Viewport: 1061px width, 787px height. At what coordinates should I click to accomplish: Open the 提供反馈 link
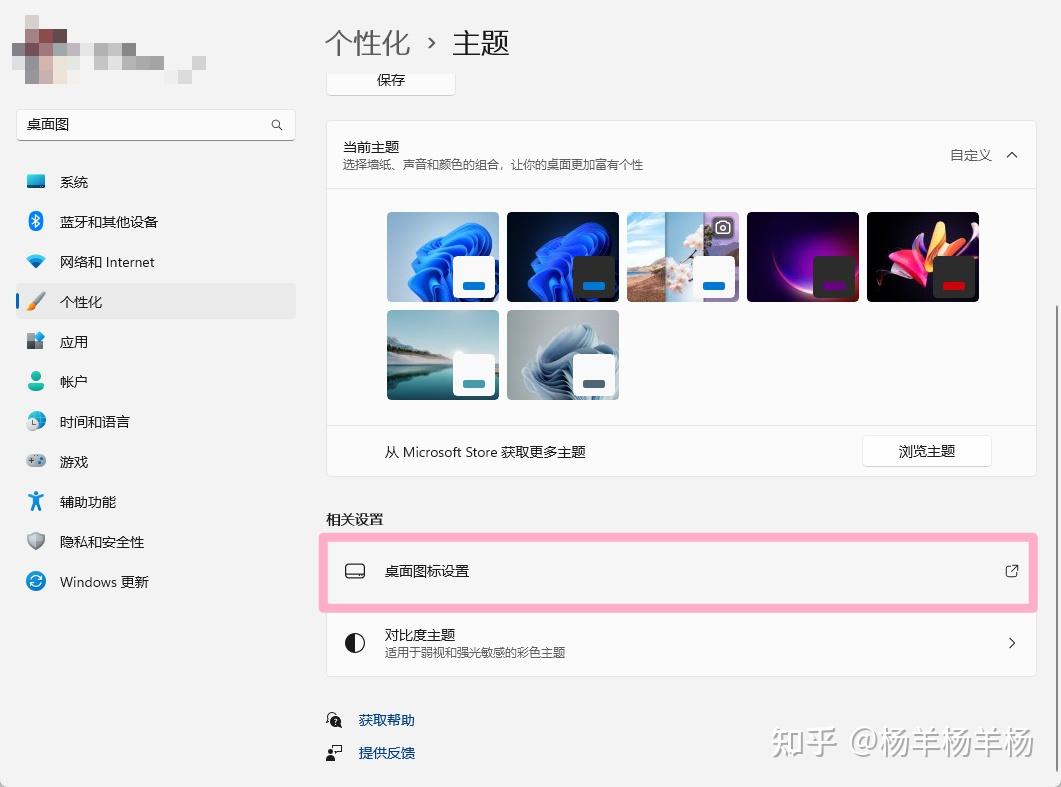[386, 752]
